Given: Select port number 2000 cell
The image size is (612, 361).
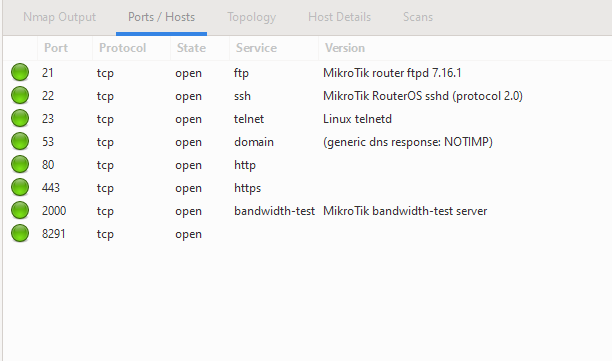Looking at the screenshot, I should coord(54,211).
